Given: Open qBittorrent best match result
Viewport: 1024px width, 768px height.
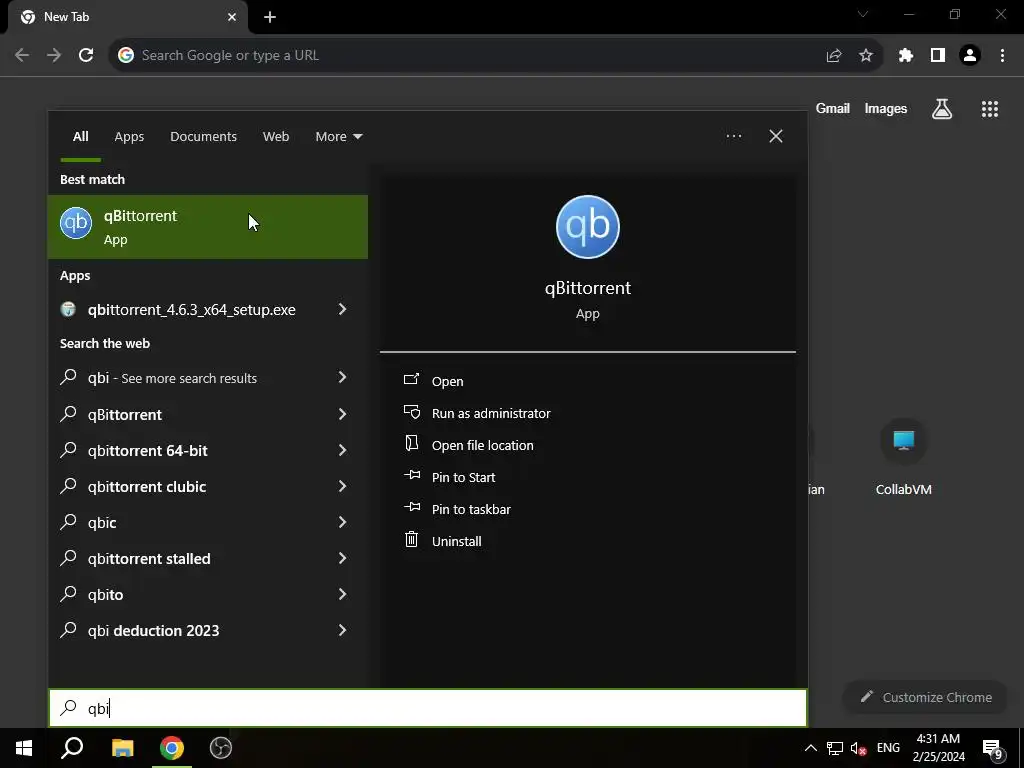Looking at the screenshot, I should [208, 227].
